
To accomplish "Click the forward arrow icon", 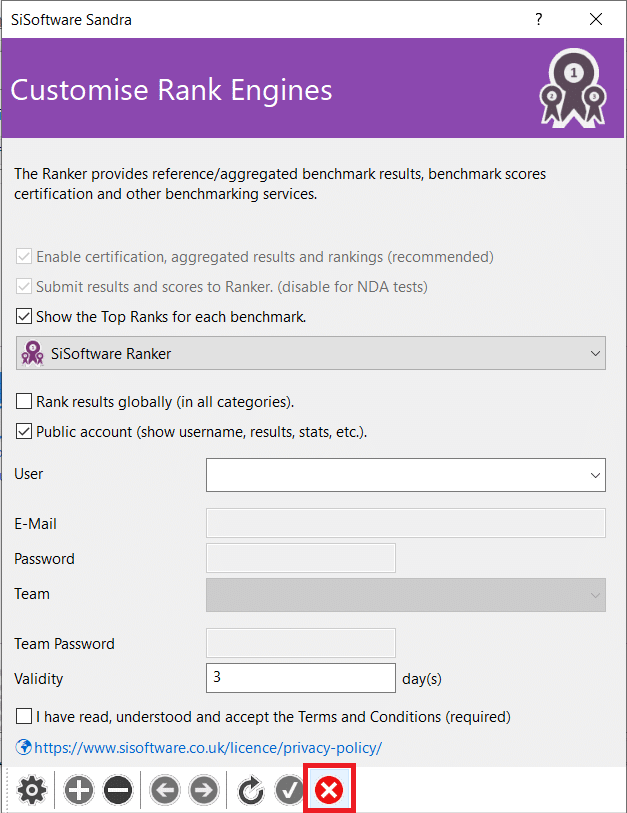I will [x=203, y=791].
